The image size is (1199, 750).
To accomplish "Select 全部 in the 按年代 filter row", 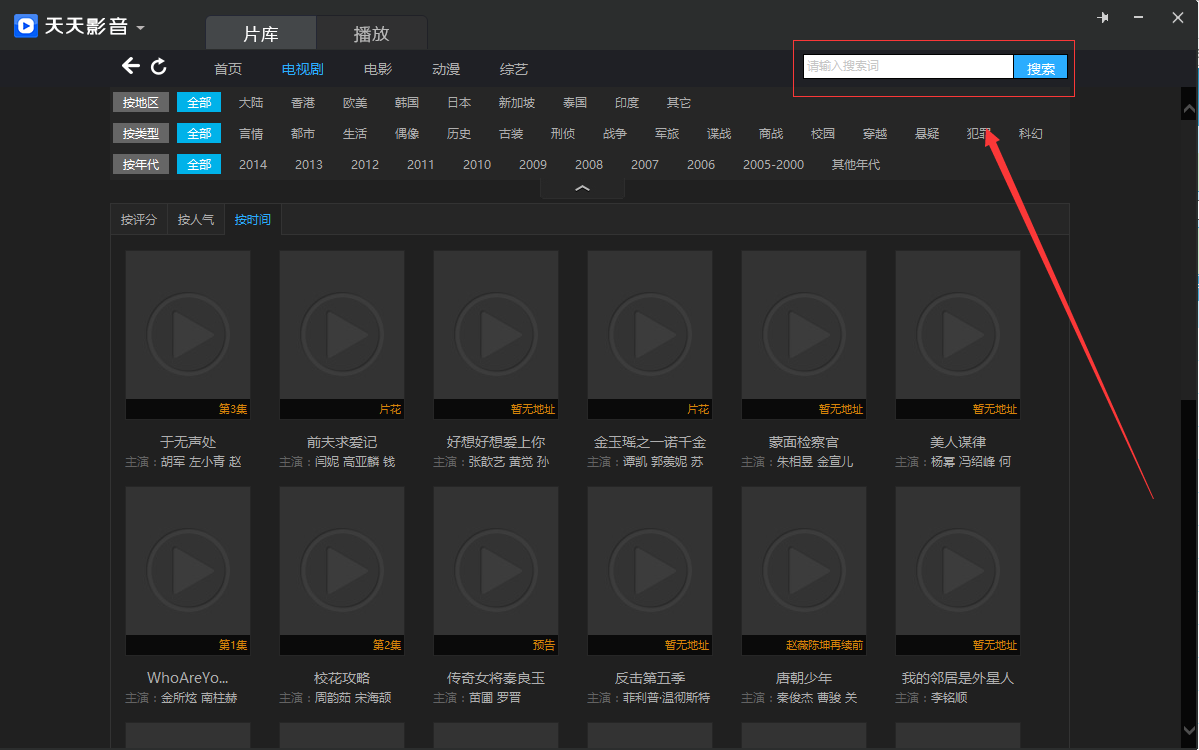I will [x=199, y=164].
